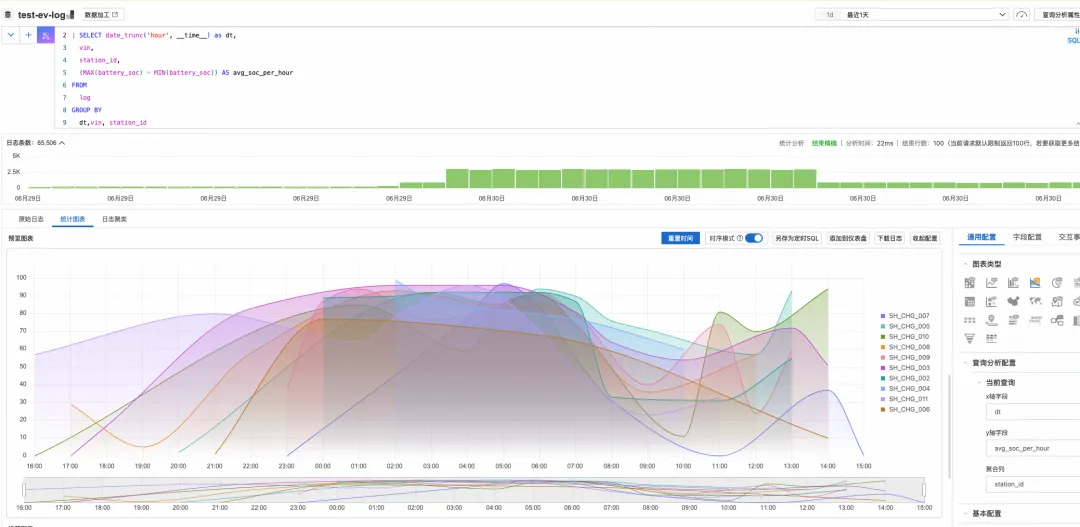The image size is (1080, 527).
Task: Toggle SH_CHG_002 series in chart legend
Action: [x=905, y=378]
